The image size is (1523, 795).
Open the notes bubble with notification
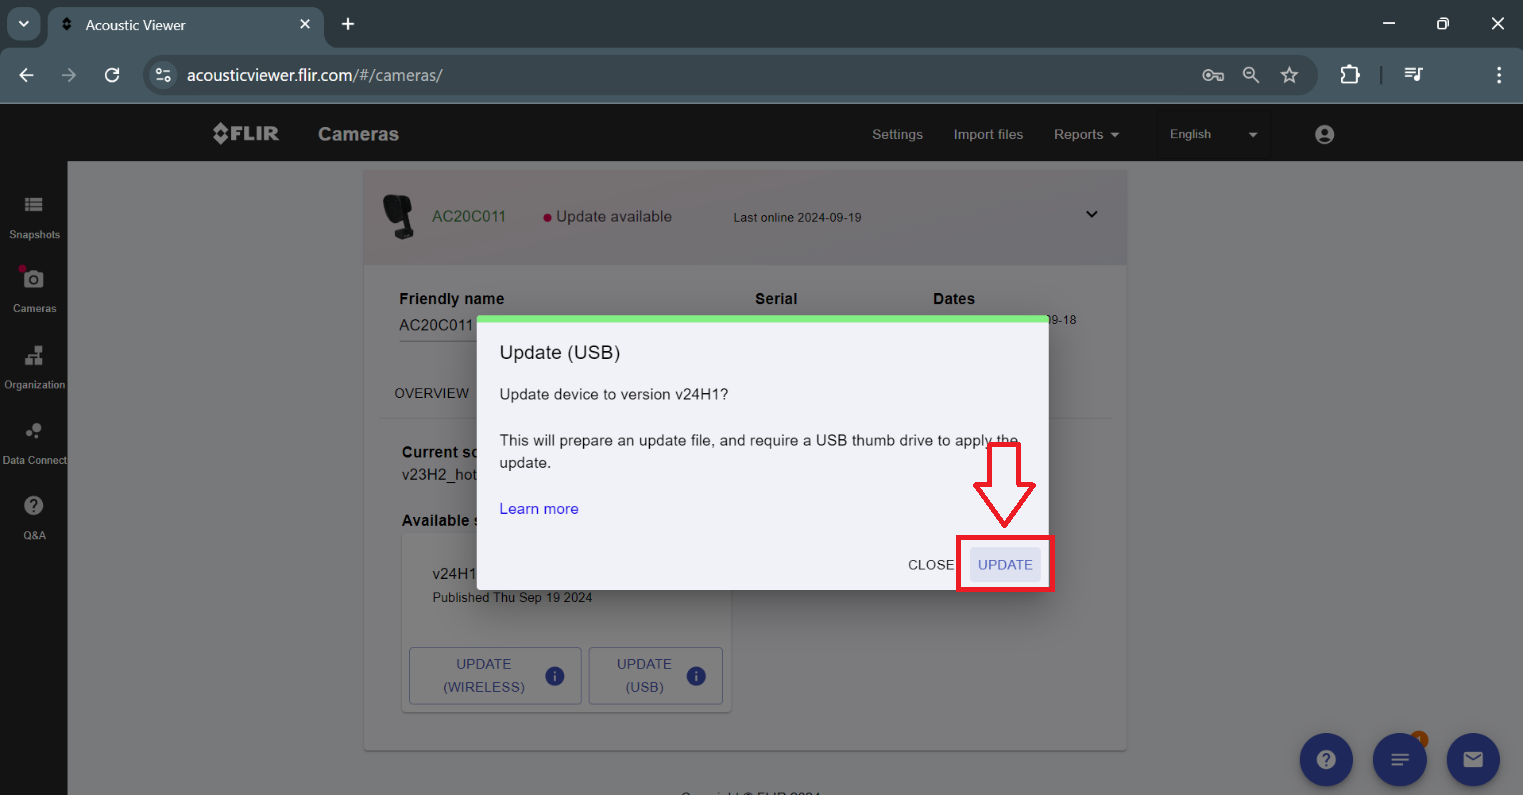[1400, 760]
